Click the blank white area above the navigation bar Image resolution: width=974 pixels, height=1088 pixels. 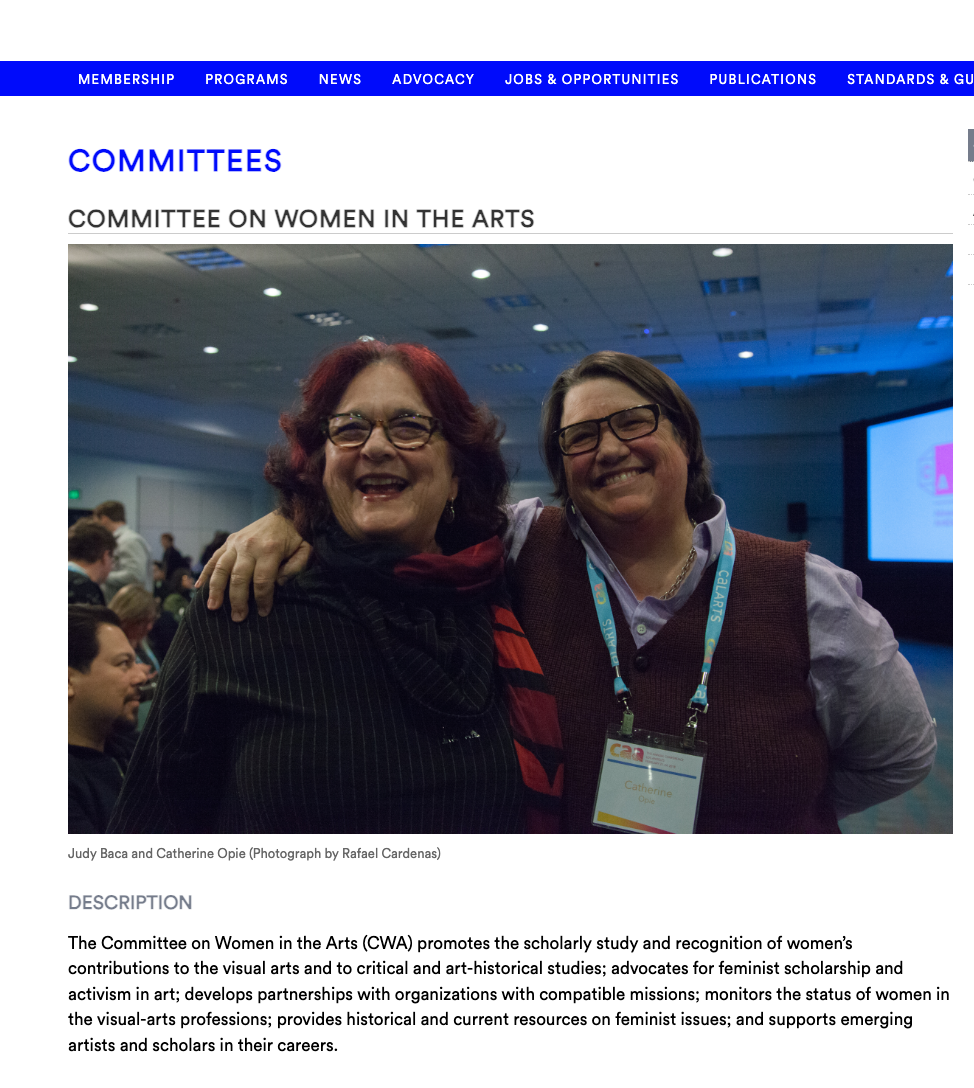[x=487, y=30]
